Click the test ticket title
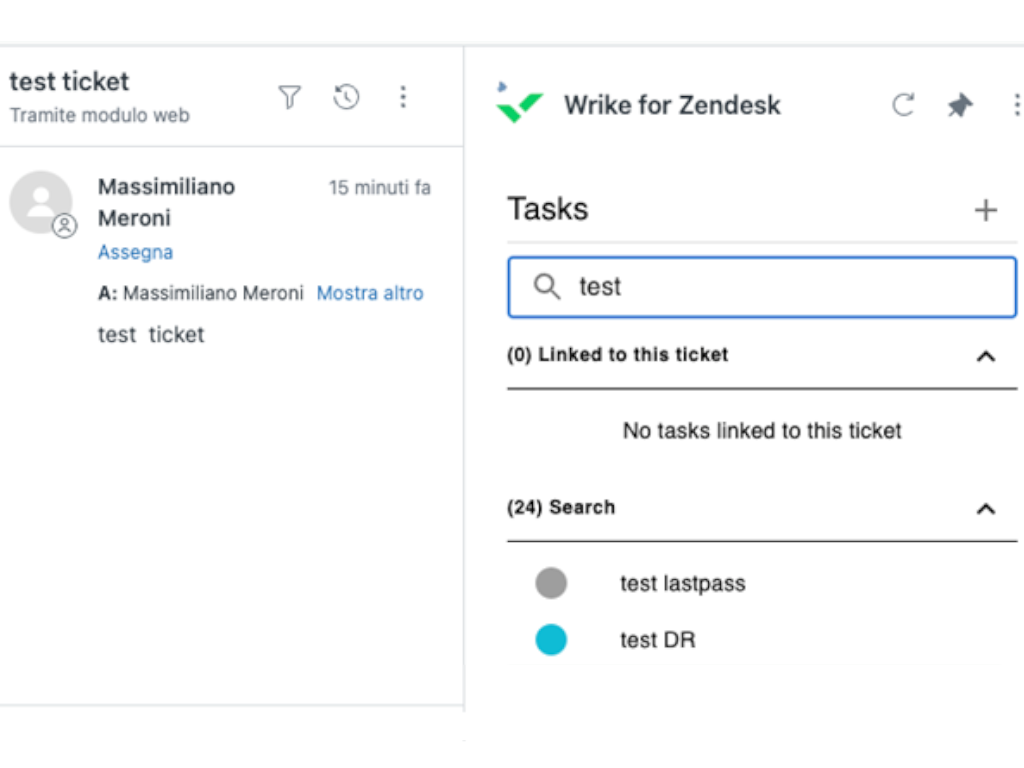The width and height of the screenshot is (1024, 768). pyautogui.click(x=69, y=82)
